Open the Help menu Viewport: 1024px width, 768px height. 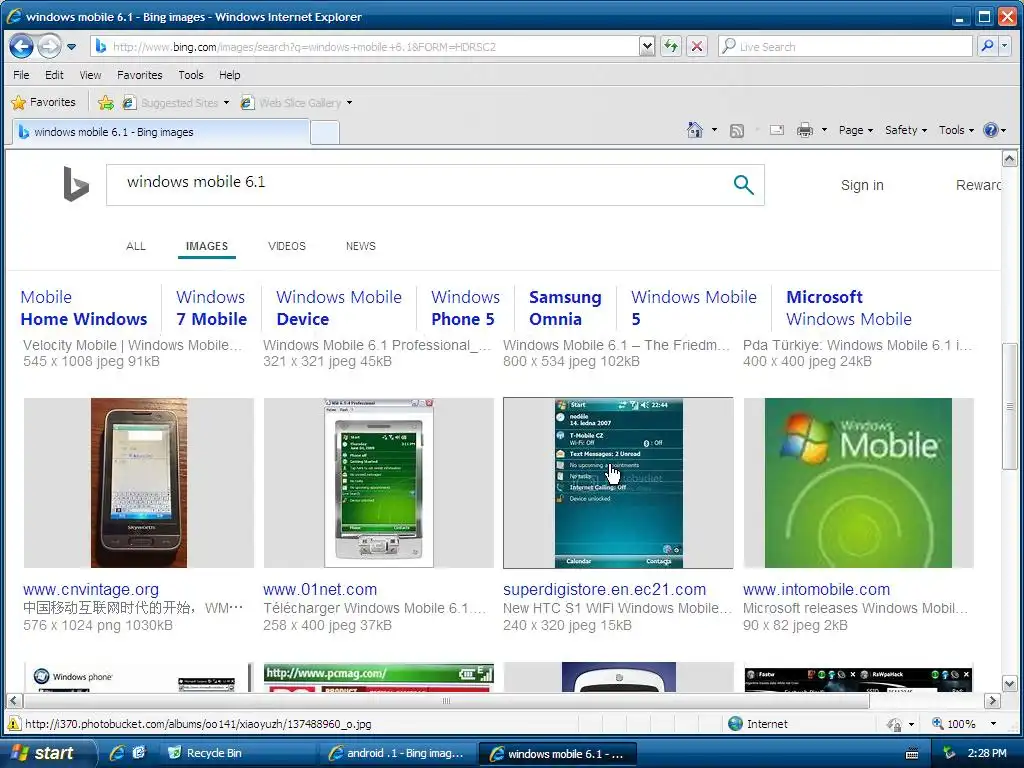click(229, 75)
